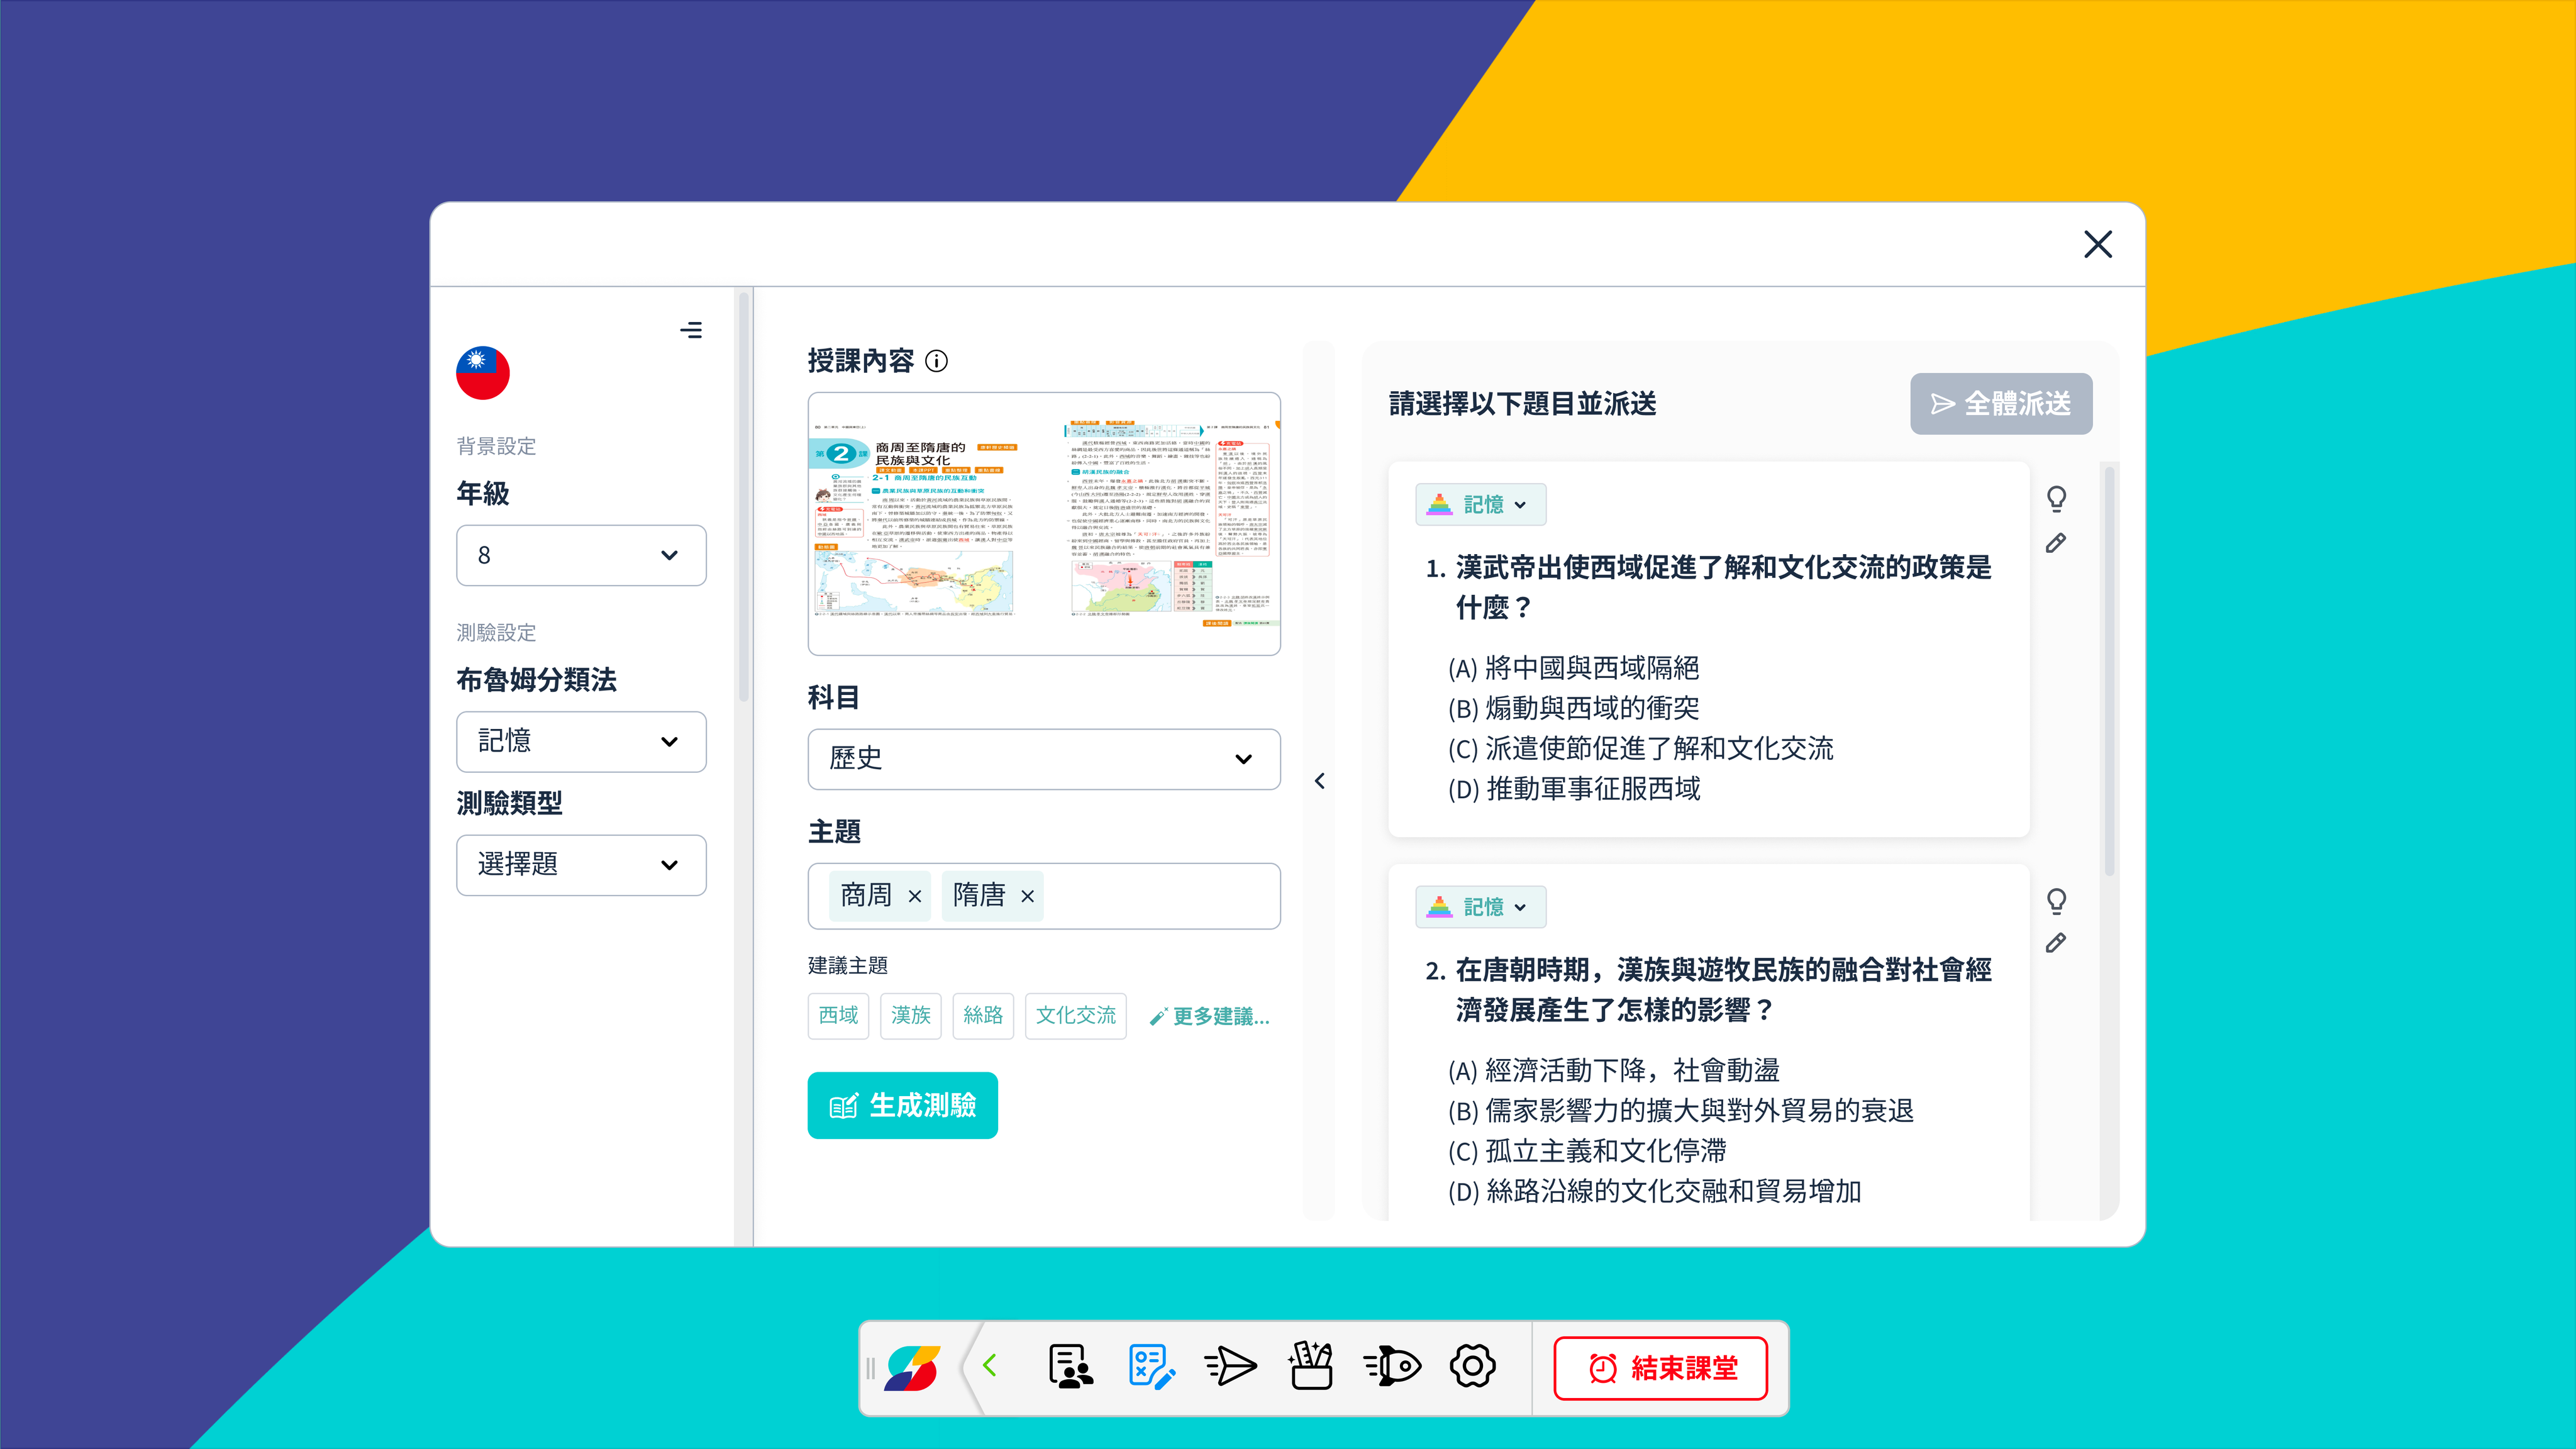Viewport: 2576px width, 1449px height.
Task: Add suggested topic 西域
Action: coord(838,1016)
